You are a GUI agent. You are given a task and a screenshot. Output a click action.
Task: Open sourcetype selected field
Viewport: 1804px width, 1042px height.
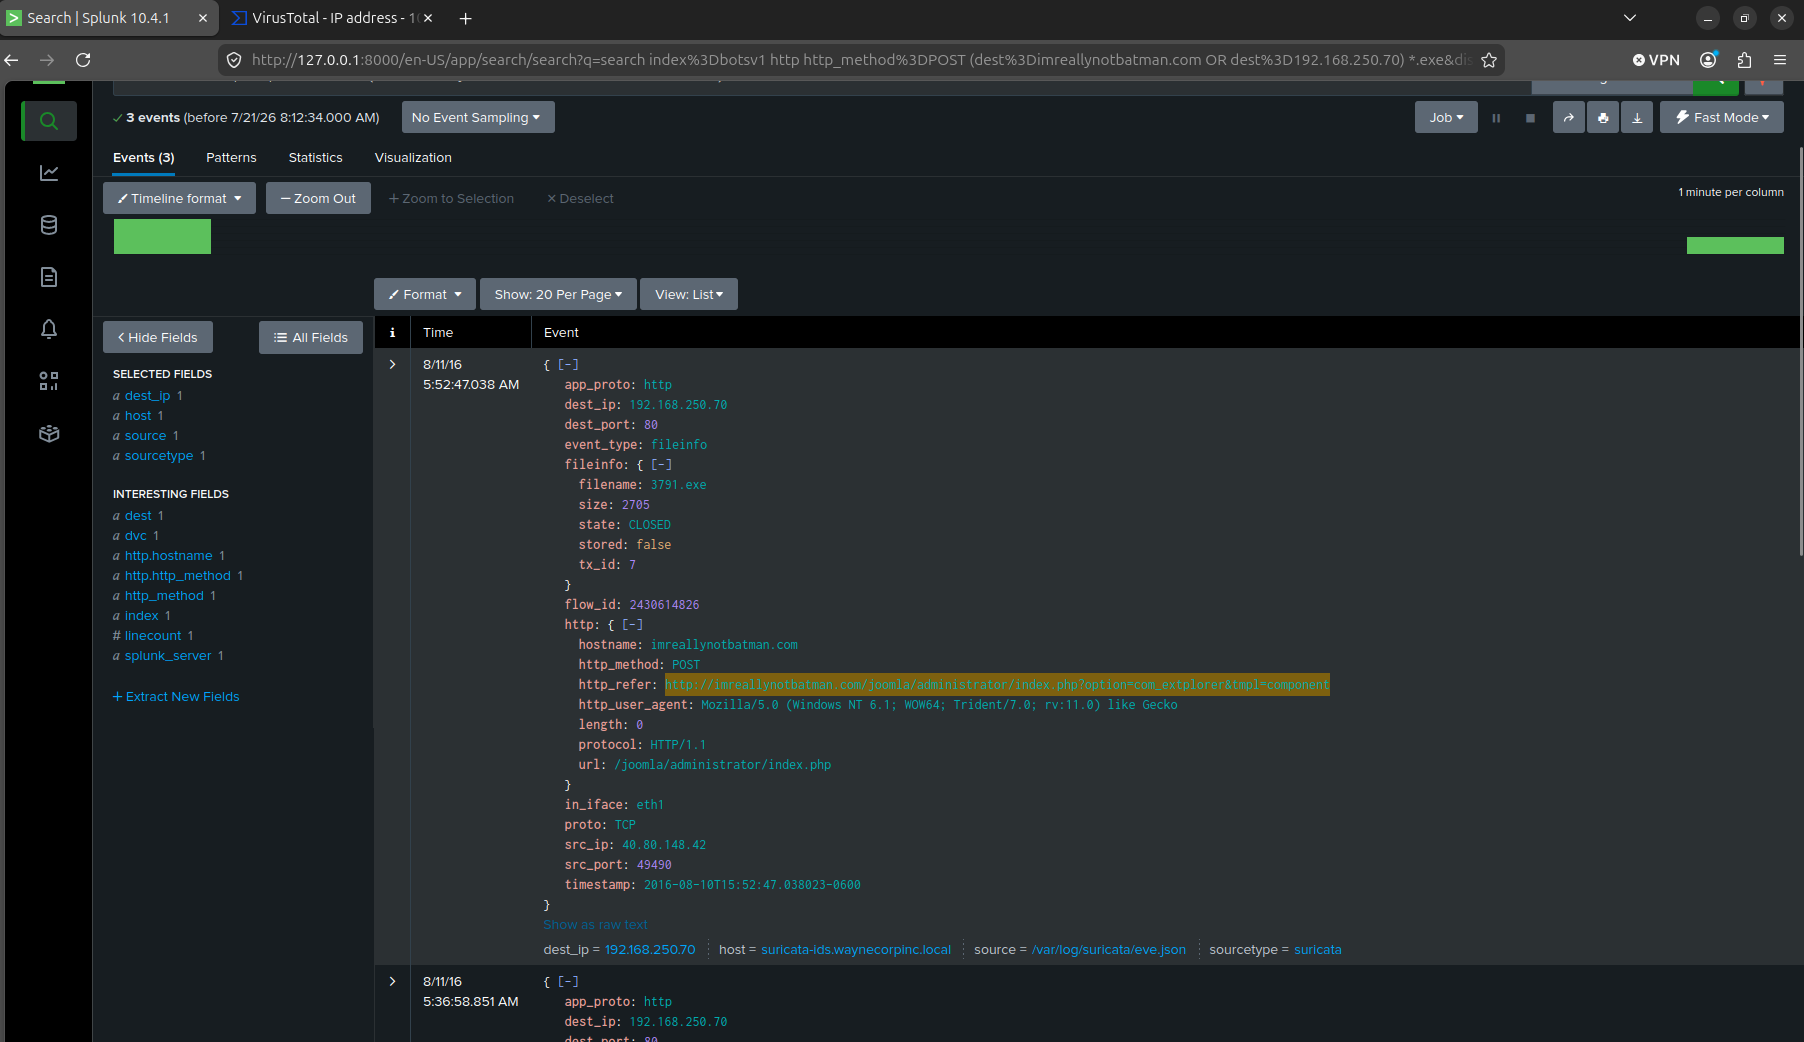pos(159,456)
